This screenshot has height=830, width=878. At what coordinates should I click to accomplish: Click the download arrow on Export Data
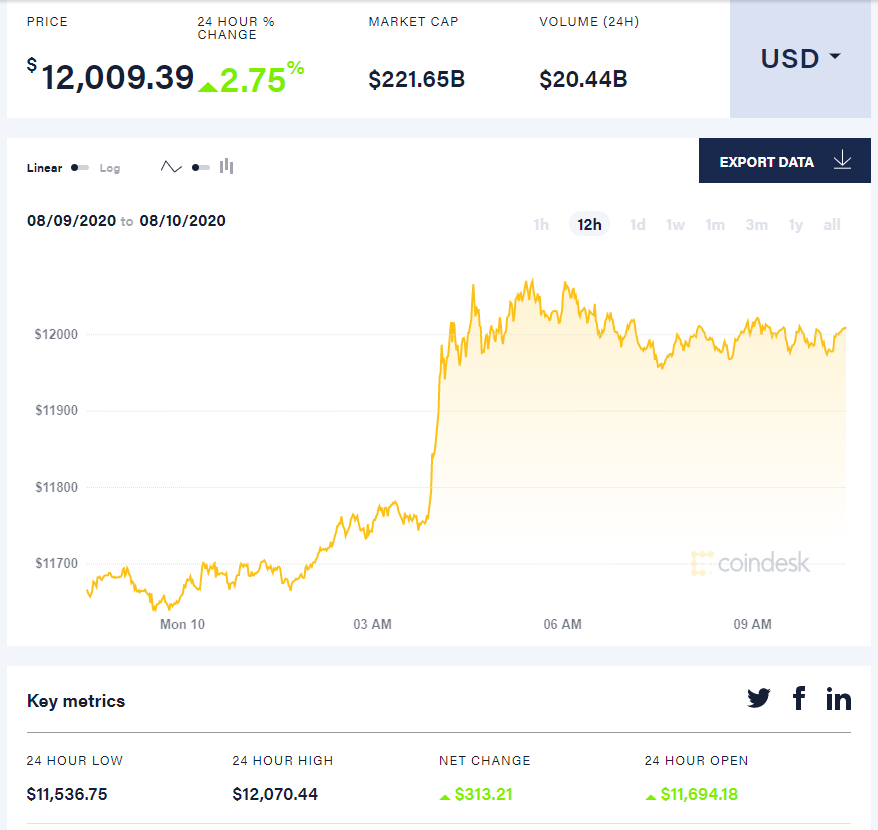click(843, 160)
